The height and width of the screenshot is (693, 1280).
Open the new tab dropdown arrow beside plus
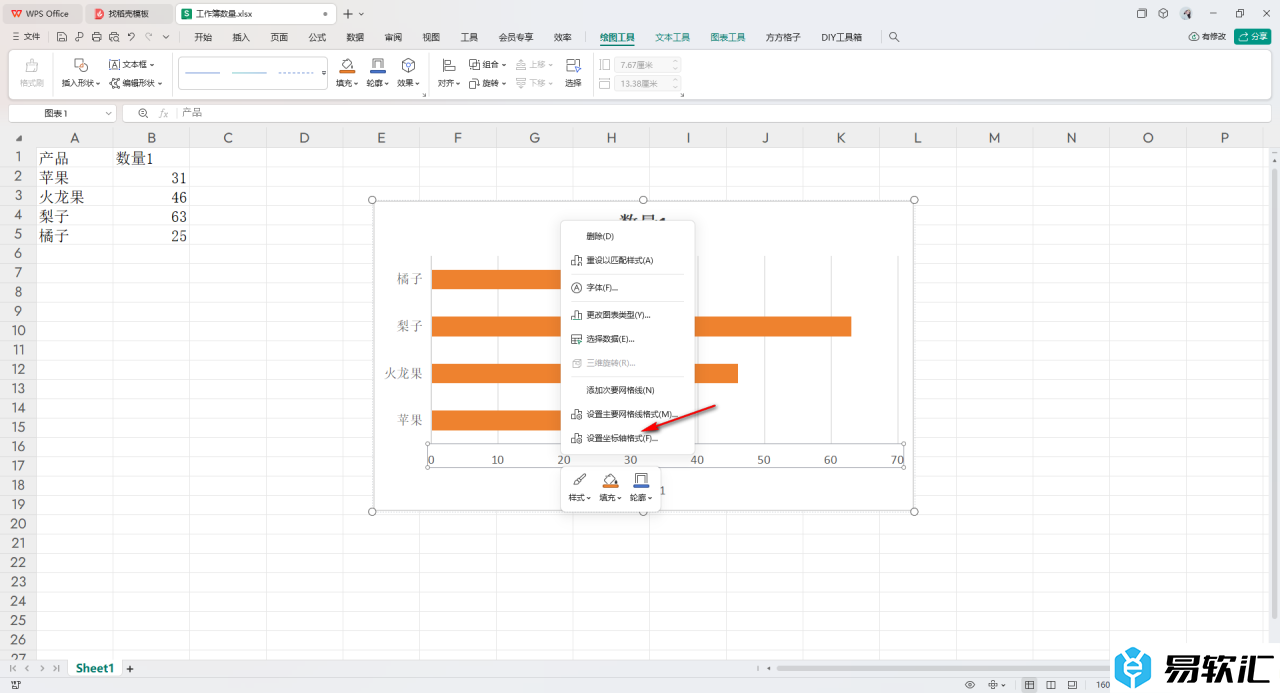[361, 14]
